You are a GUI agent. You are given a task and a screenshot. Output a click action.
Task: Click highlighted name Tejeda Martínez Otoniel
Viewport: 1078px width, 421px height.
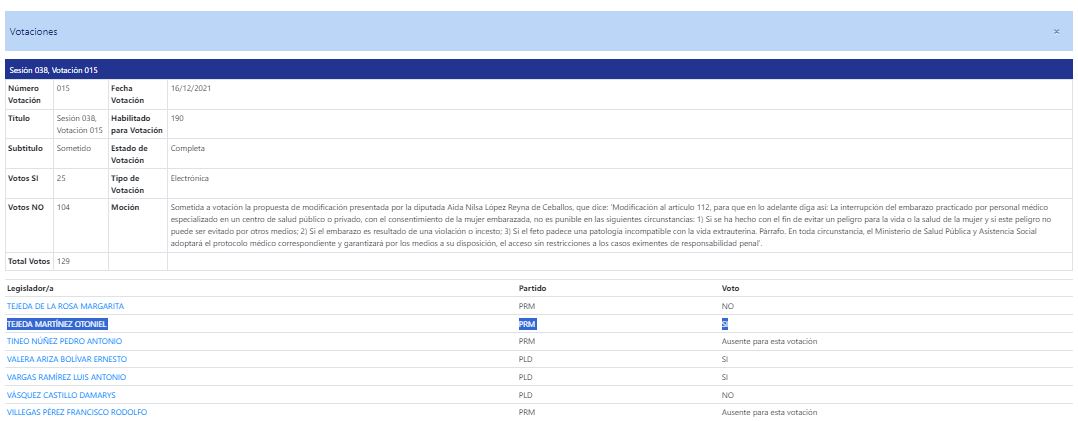click(x=57, y=324)
